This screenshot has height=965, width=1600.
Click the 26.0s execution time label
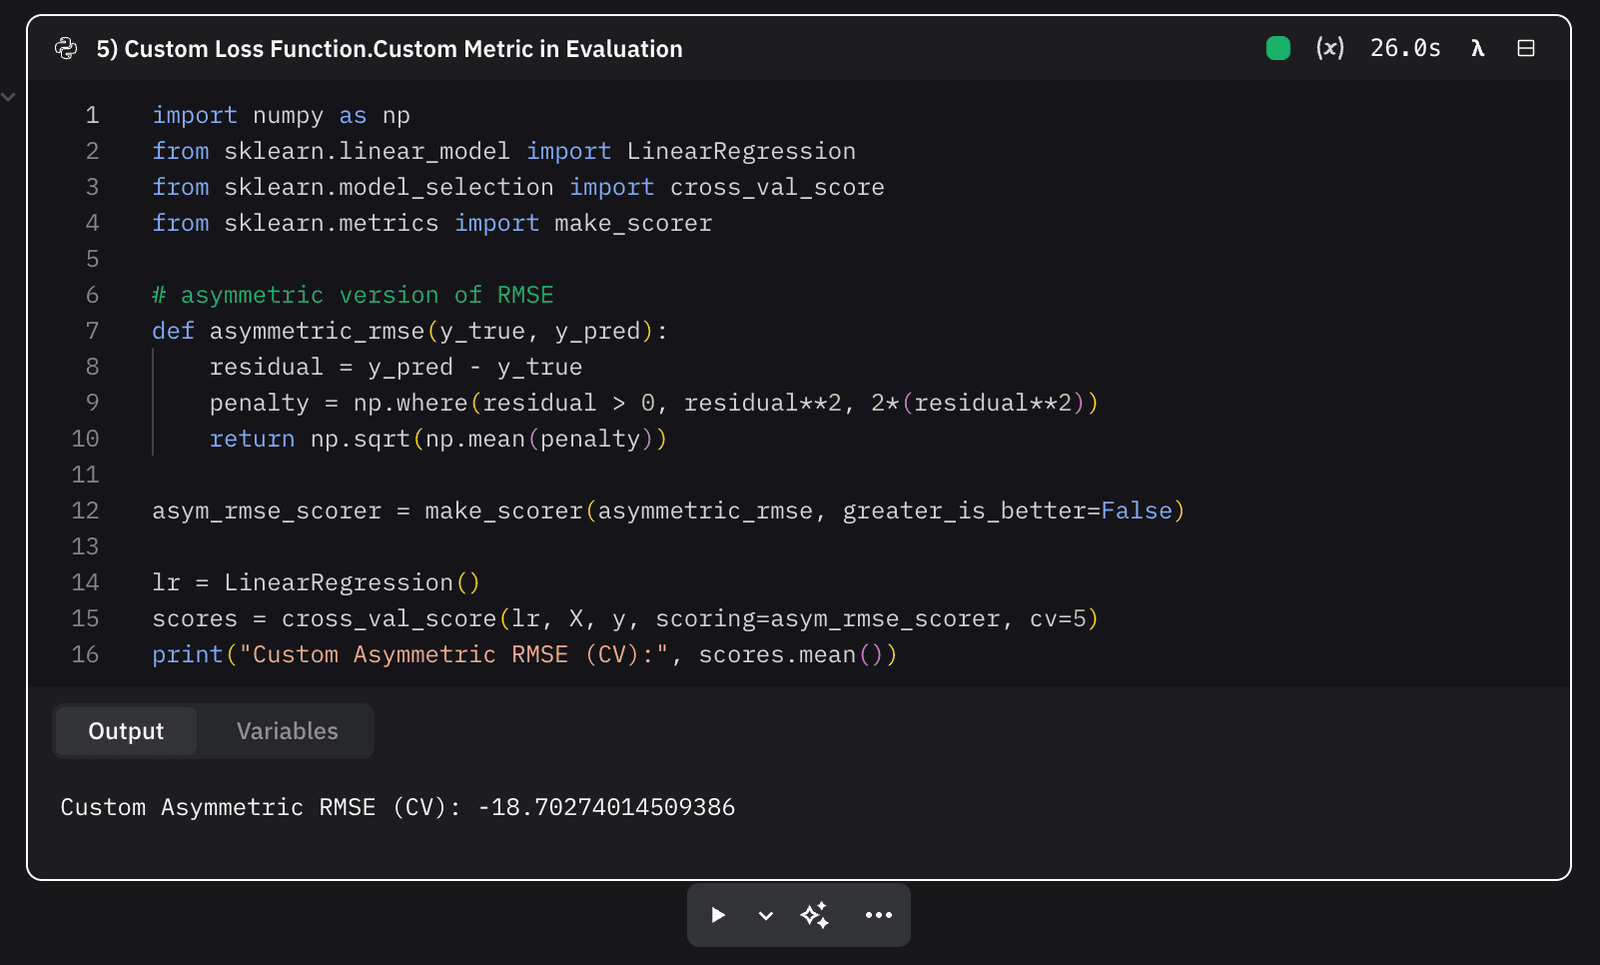point(1405,48)
